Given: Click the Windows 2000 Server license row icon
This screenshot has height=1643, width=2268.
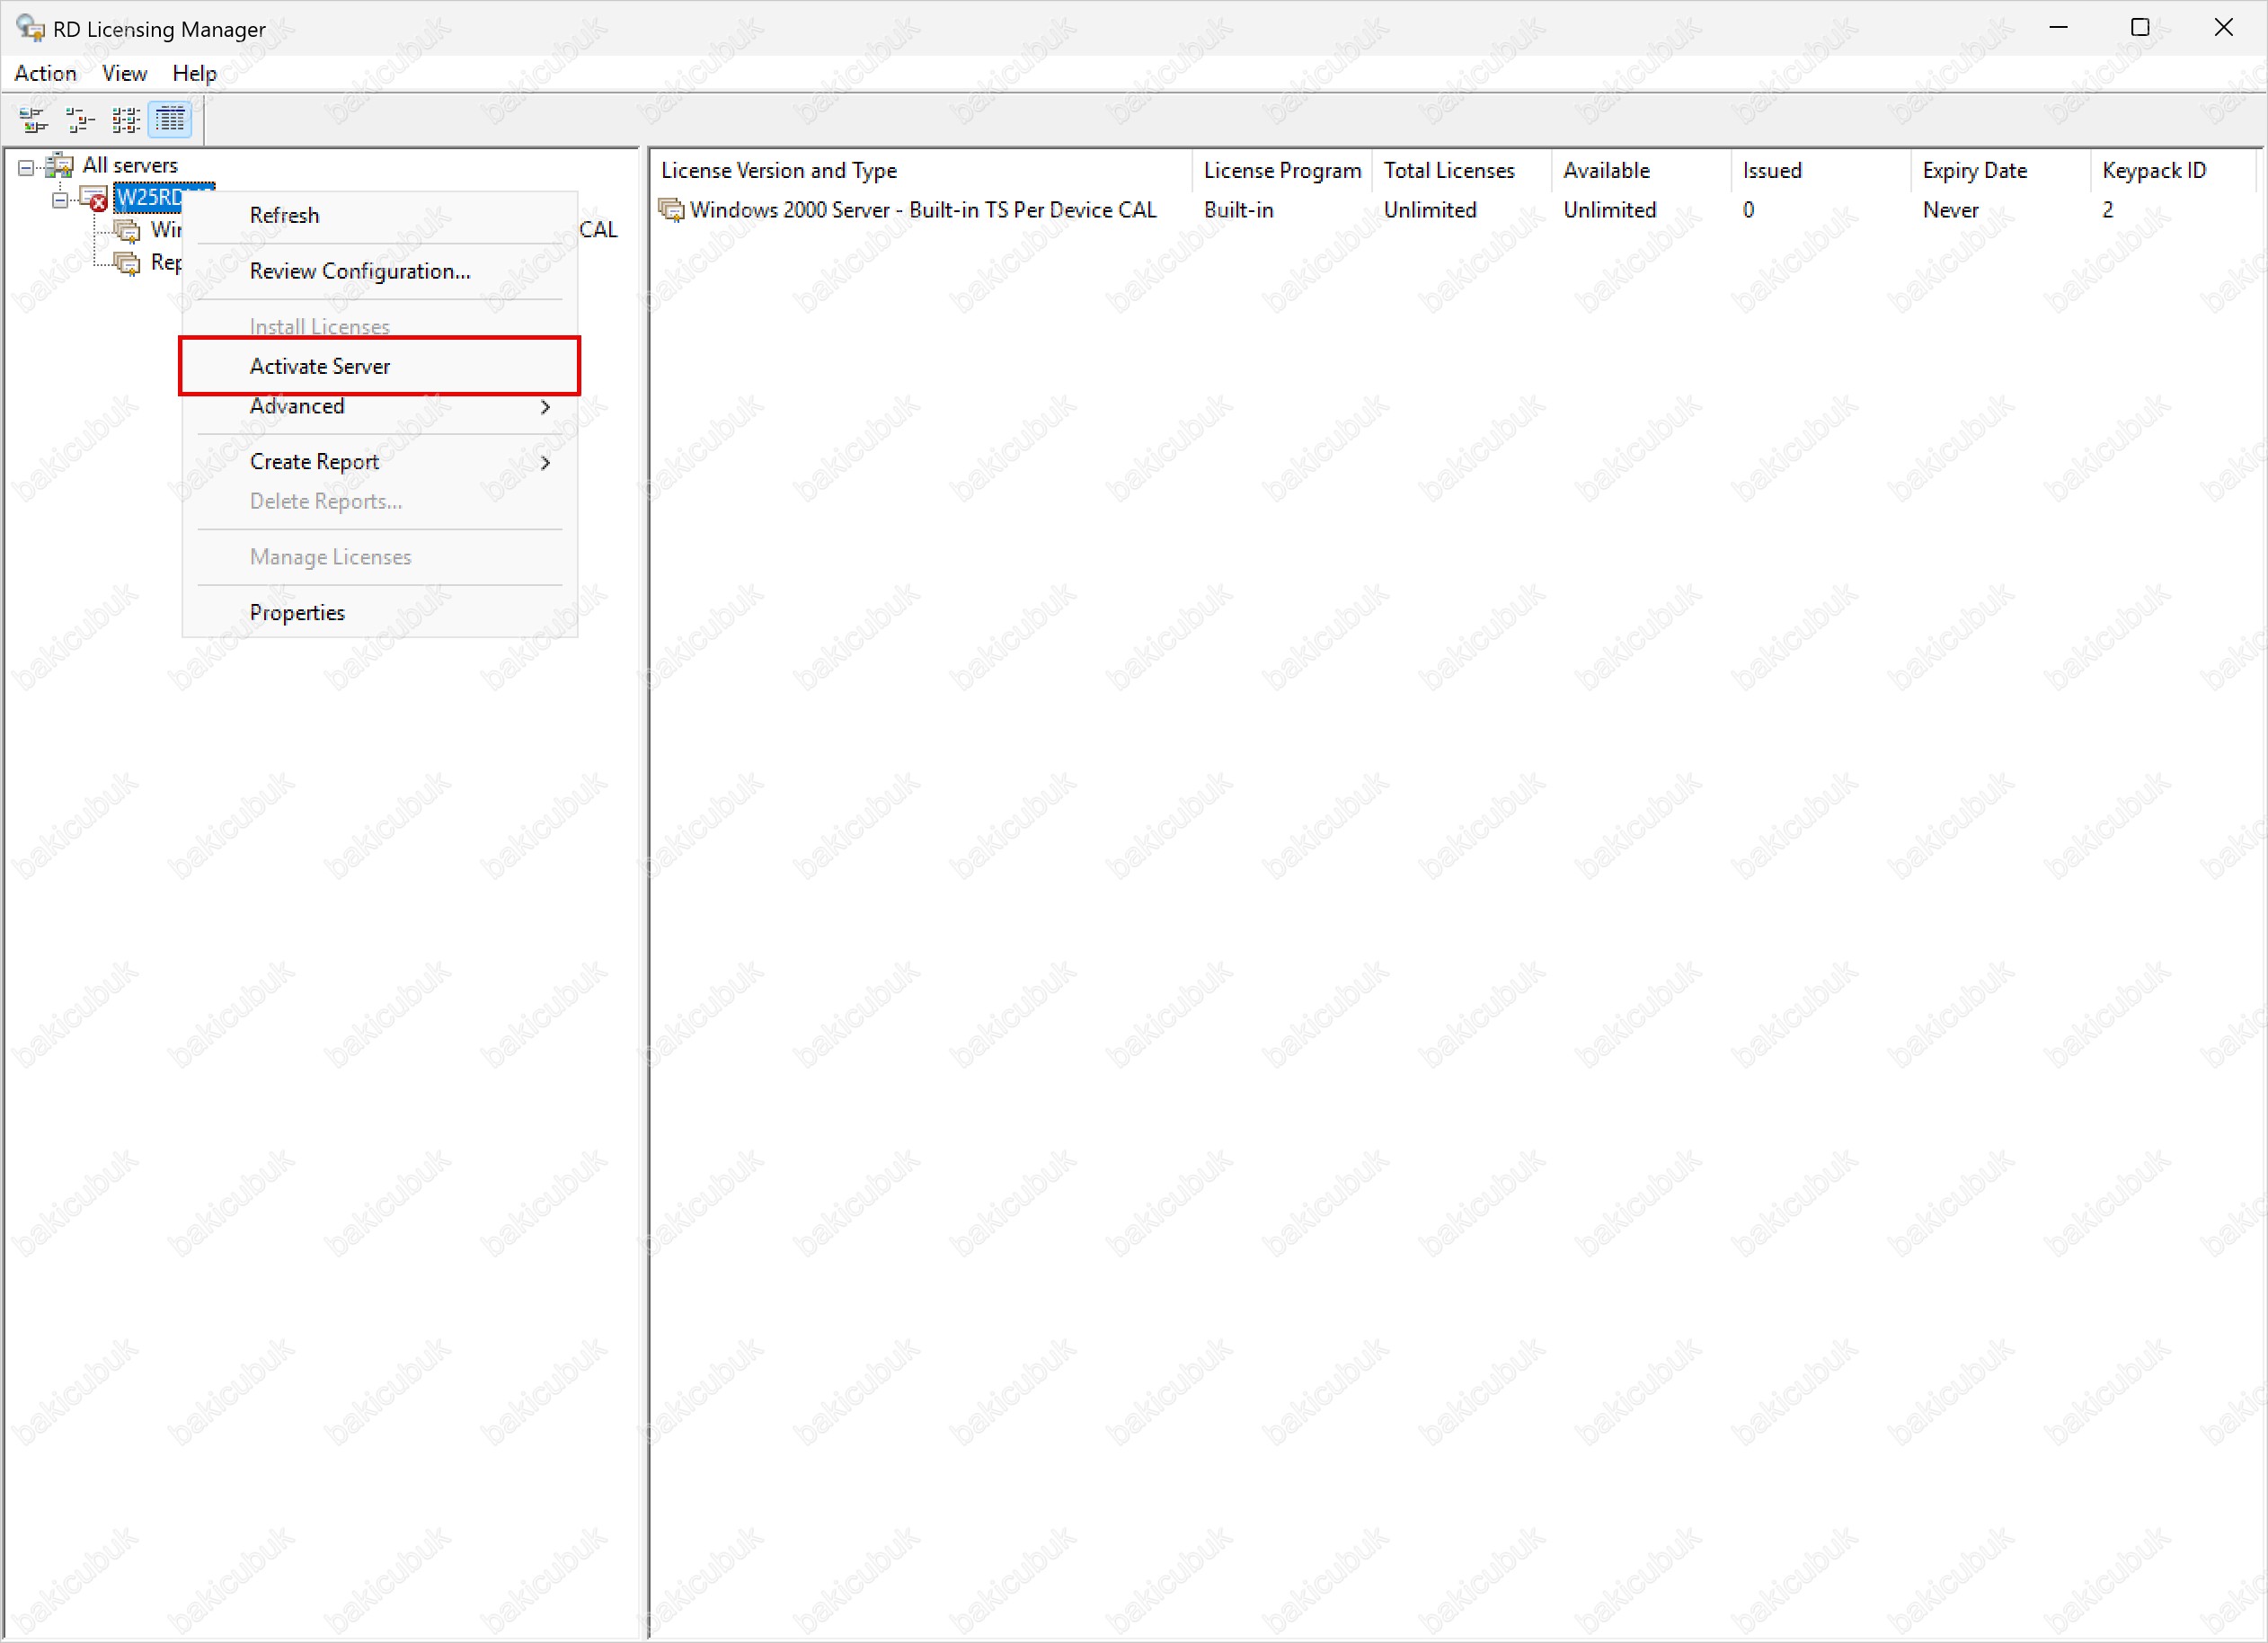Looking at the screenshot, I should click(671, 210).
